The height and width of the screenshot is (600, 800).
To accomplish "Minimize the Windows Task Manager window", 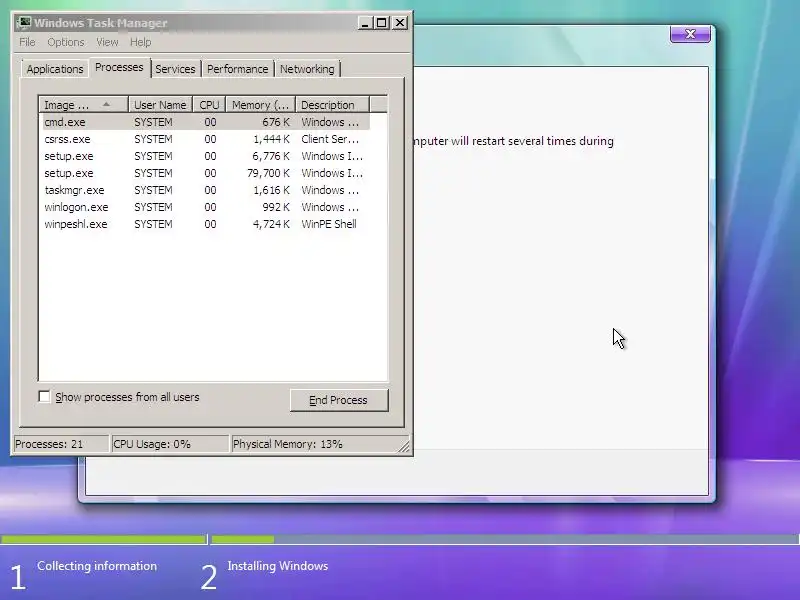I will coord(365,22).
